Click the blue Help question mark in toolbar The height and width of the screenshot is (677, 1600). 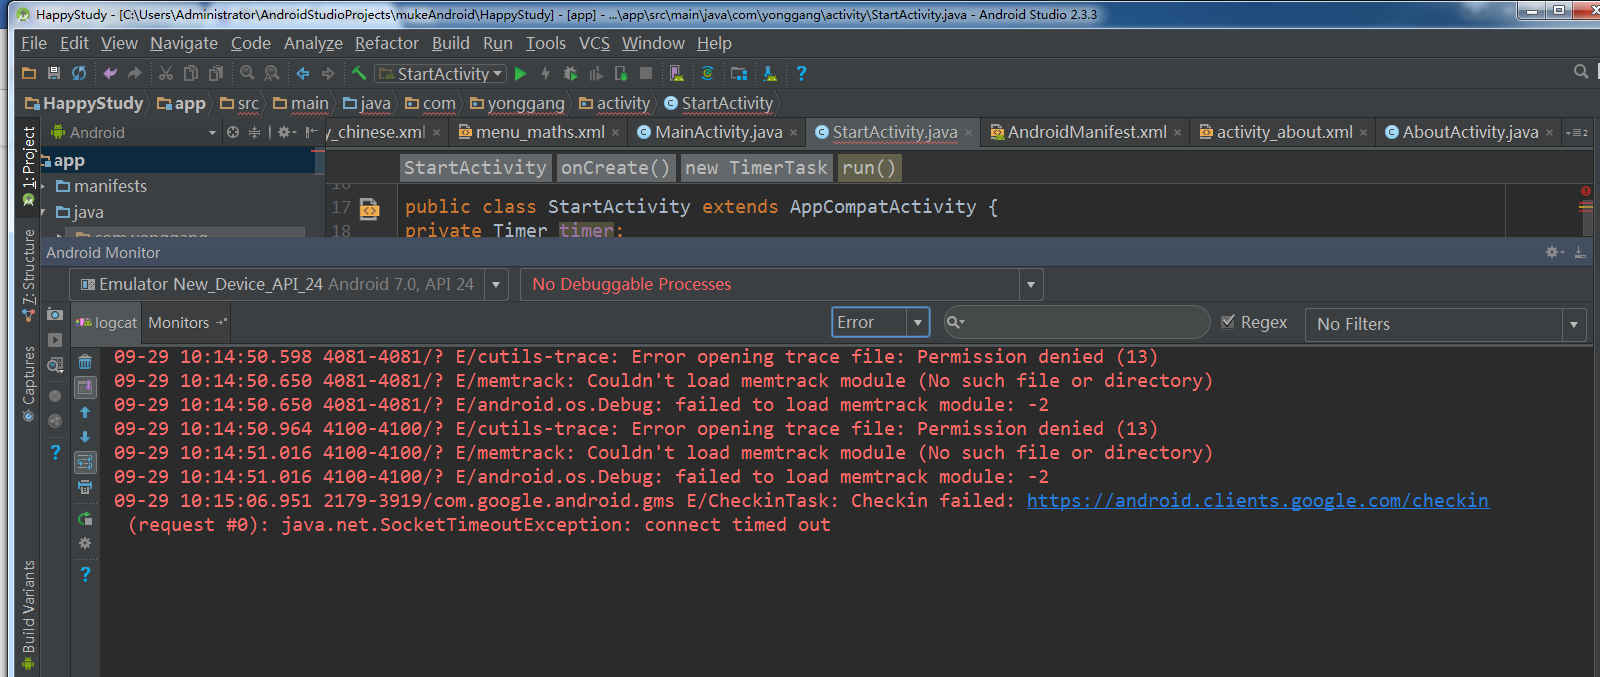[x=801, y=73]
